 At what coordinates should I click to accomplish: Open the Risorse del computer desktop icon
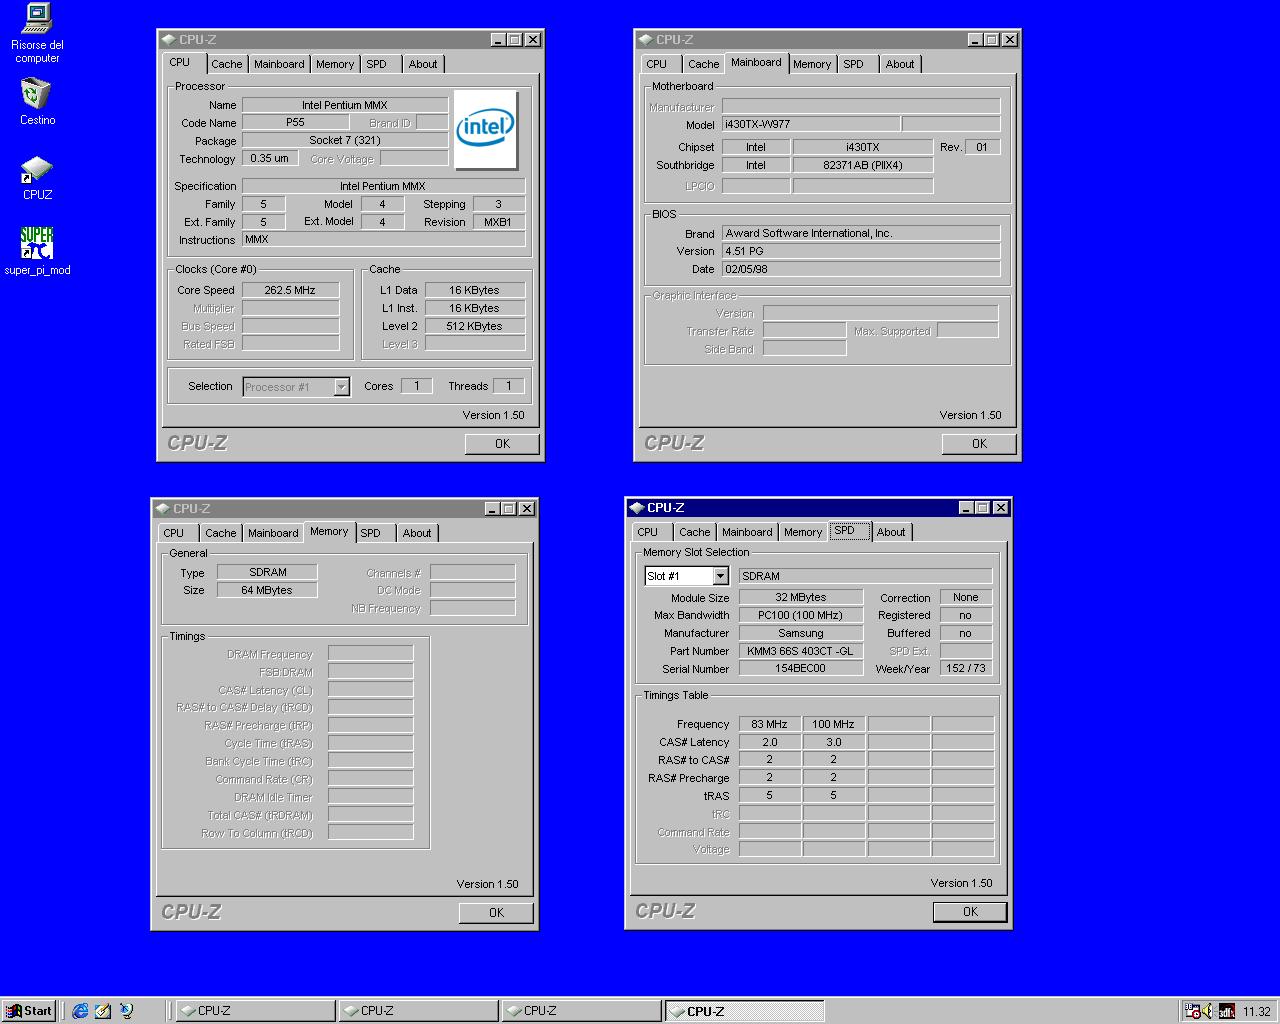coord(37,33)
